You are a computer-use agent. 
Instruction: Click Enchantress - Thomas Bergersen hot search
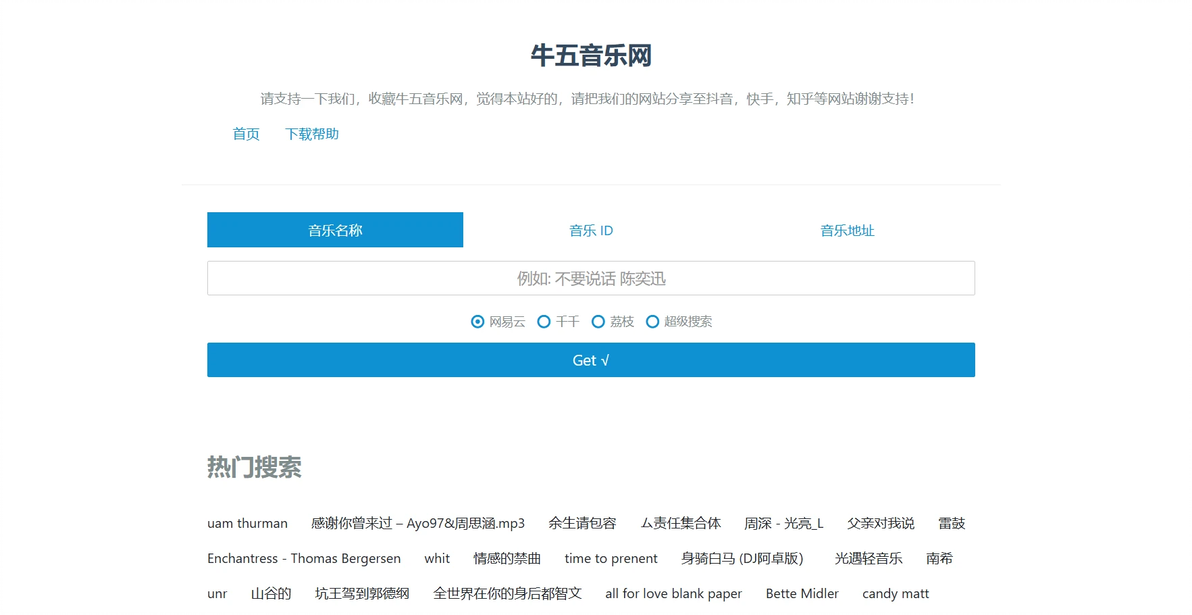pos(304,558)
